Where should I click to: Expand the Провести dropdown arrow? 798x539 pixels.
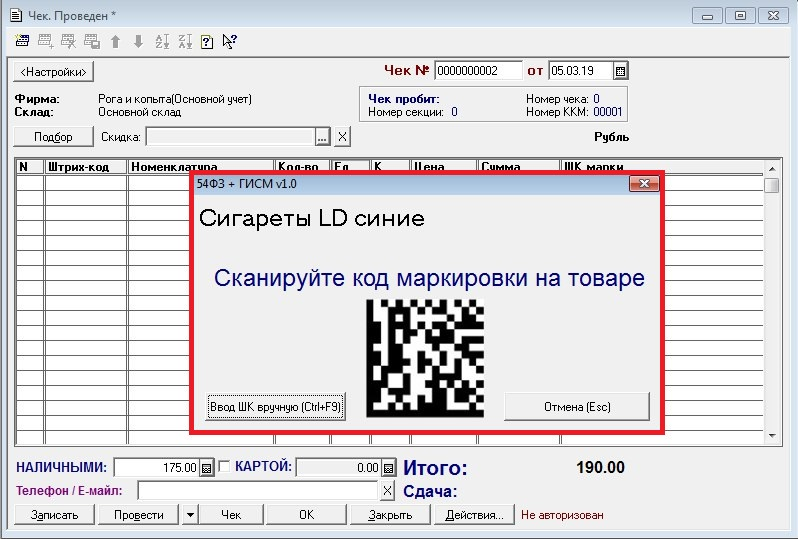pos(189,515)
